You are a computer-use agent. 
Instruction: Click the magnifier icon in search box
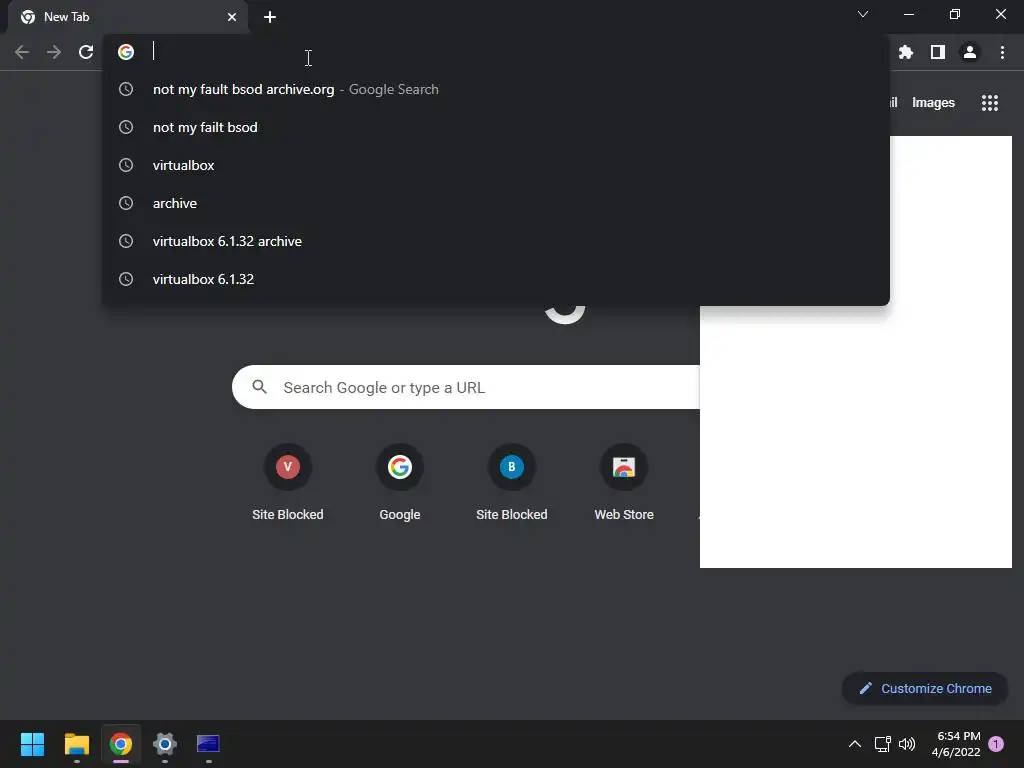(259, 387)
